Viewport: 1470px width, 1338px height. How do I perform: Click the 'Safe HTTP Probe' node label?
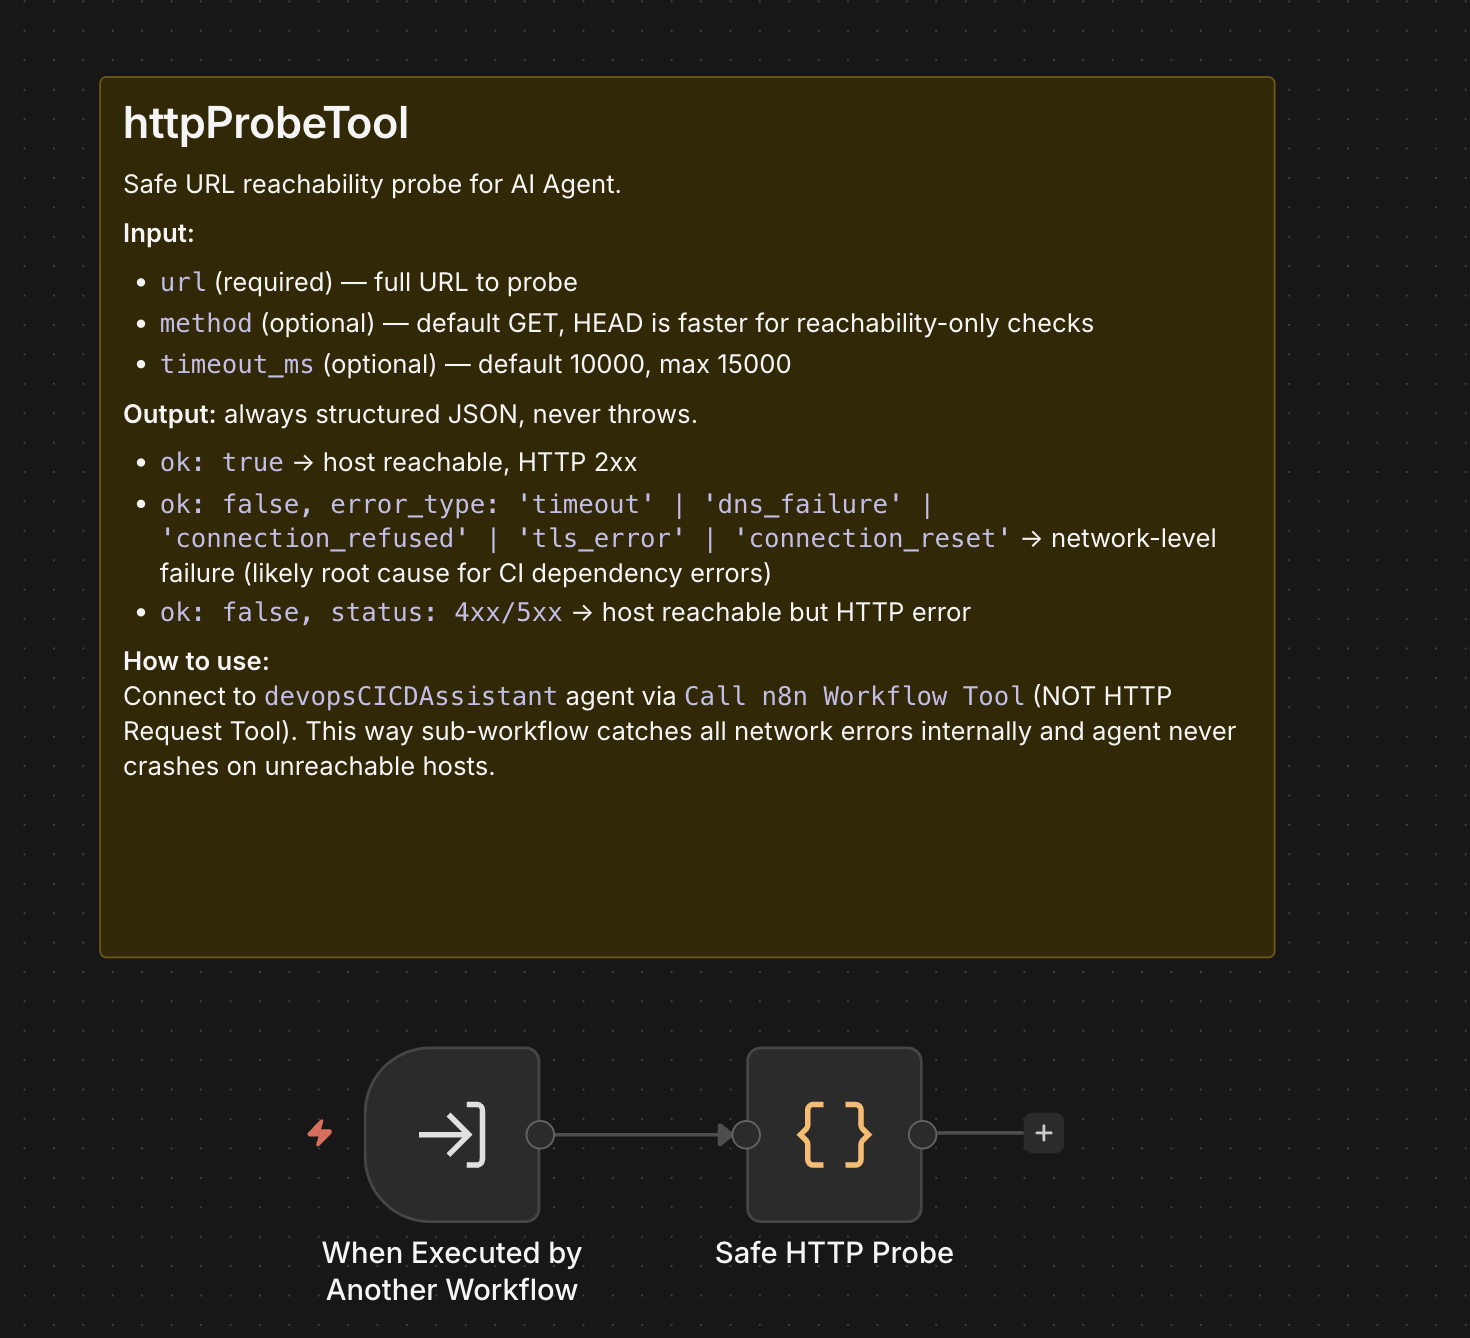(x=834, y=1253)
